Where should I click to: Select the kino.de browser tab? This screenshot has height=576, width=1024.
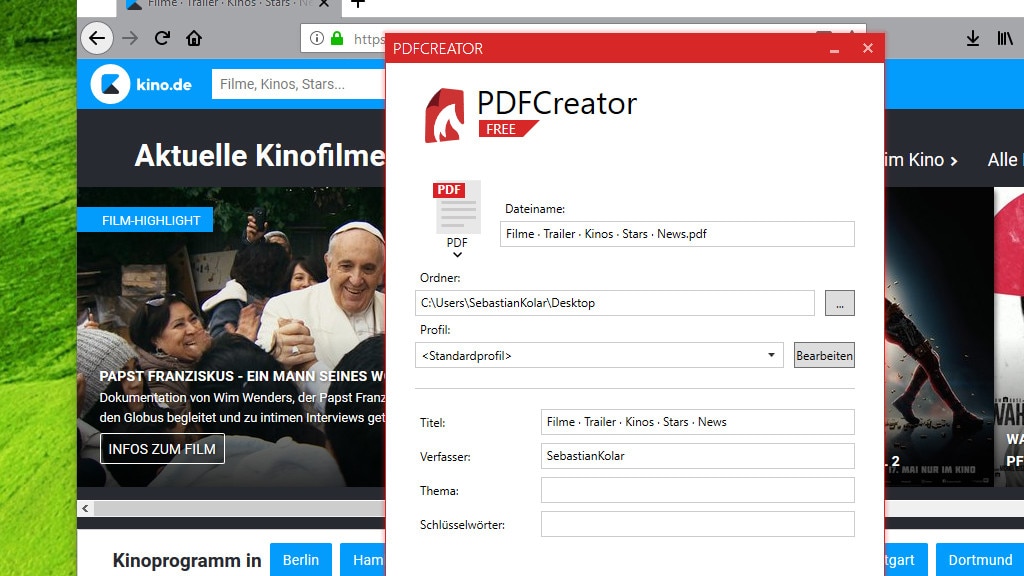[220, 4]
